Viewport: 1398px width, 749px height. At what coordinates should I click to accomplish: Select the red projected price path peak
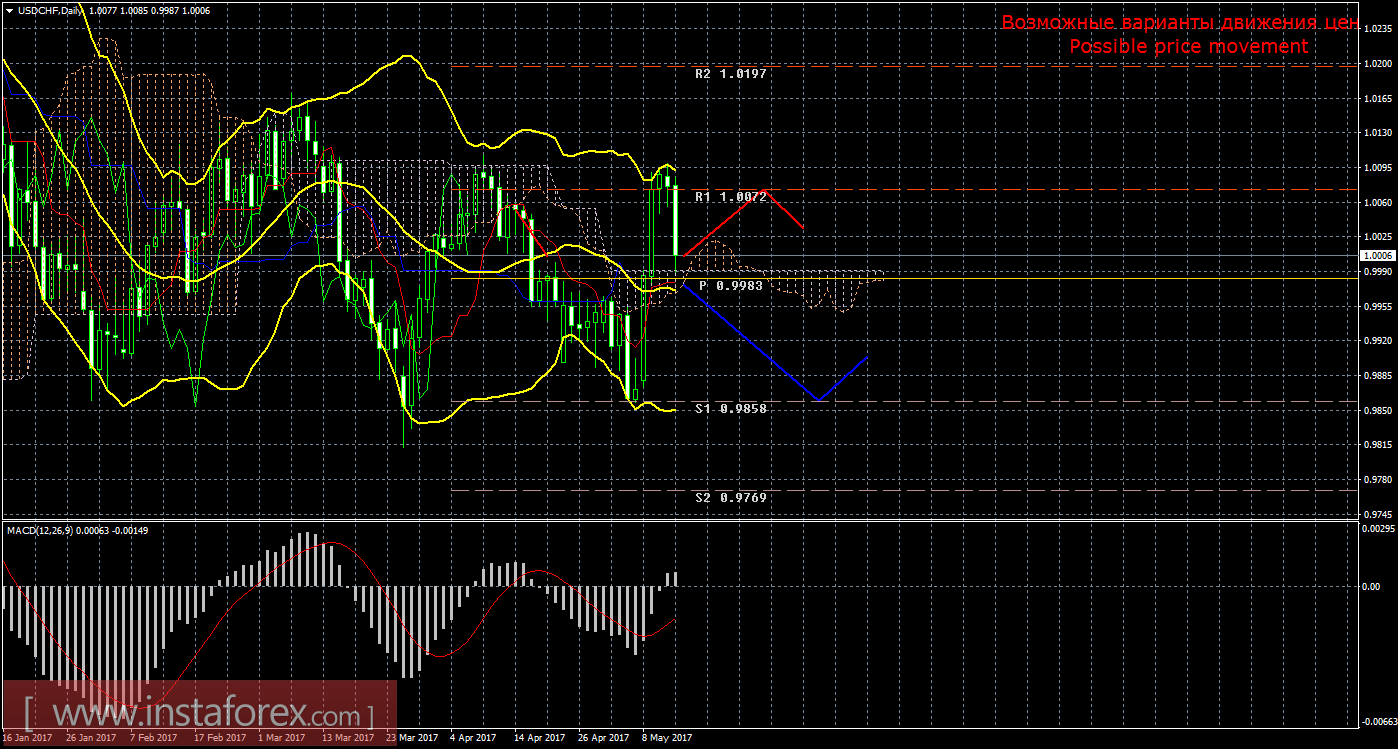765,190
